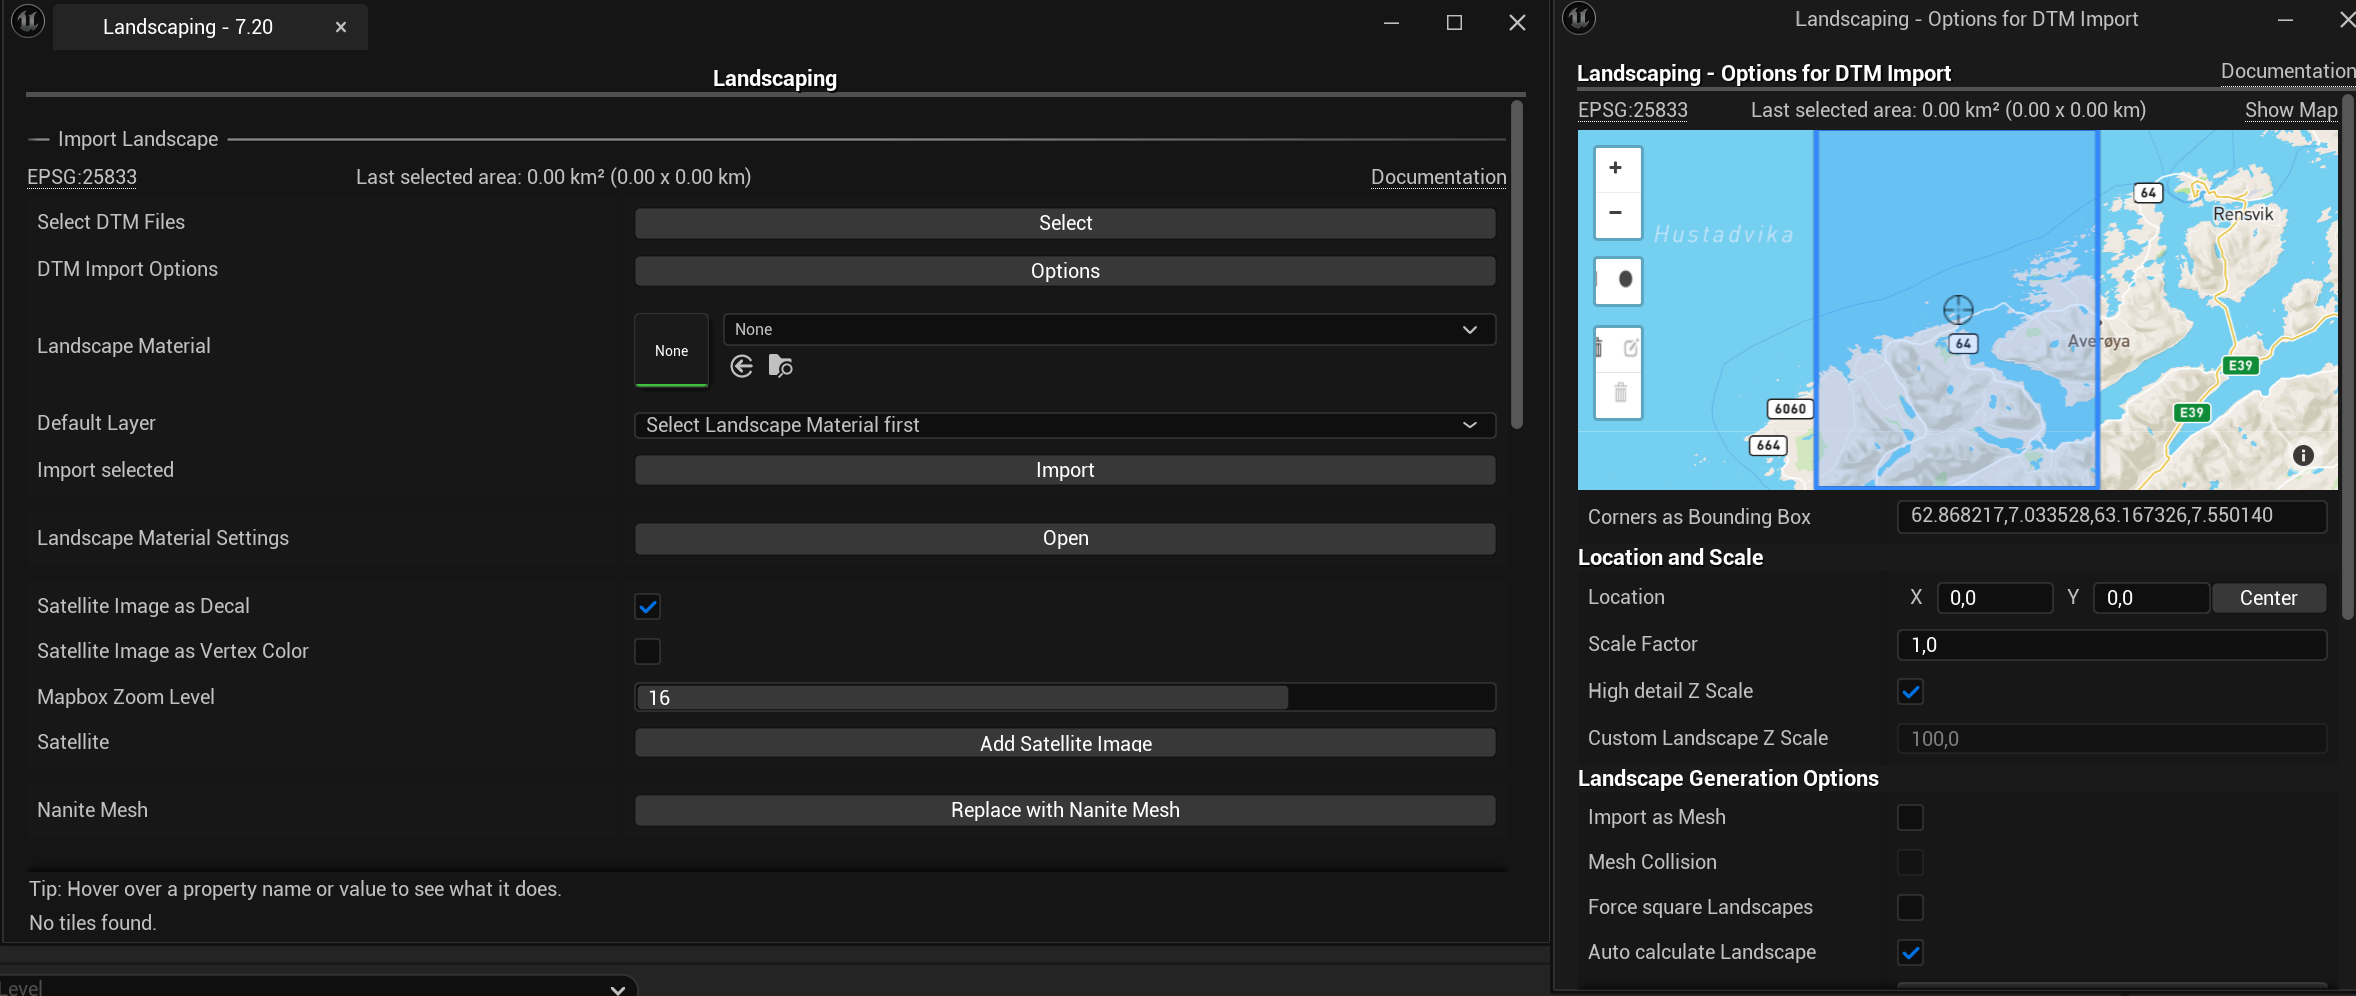Open the map info attribution icon
The image size is (2356, 996).
(2303, 456)
